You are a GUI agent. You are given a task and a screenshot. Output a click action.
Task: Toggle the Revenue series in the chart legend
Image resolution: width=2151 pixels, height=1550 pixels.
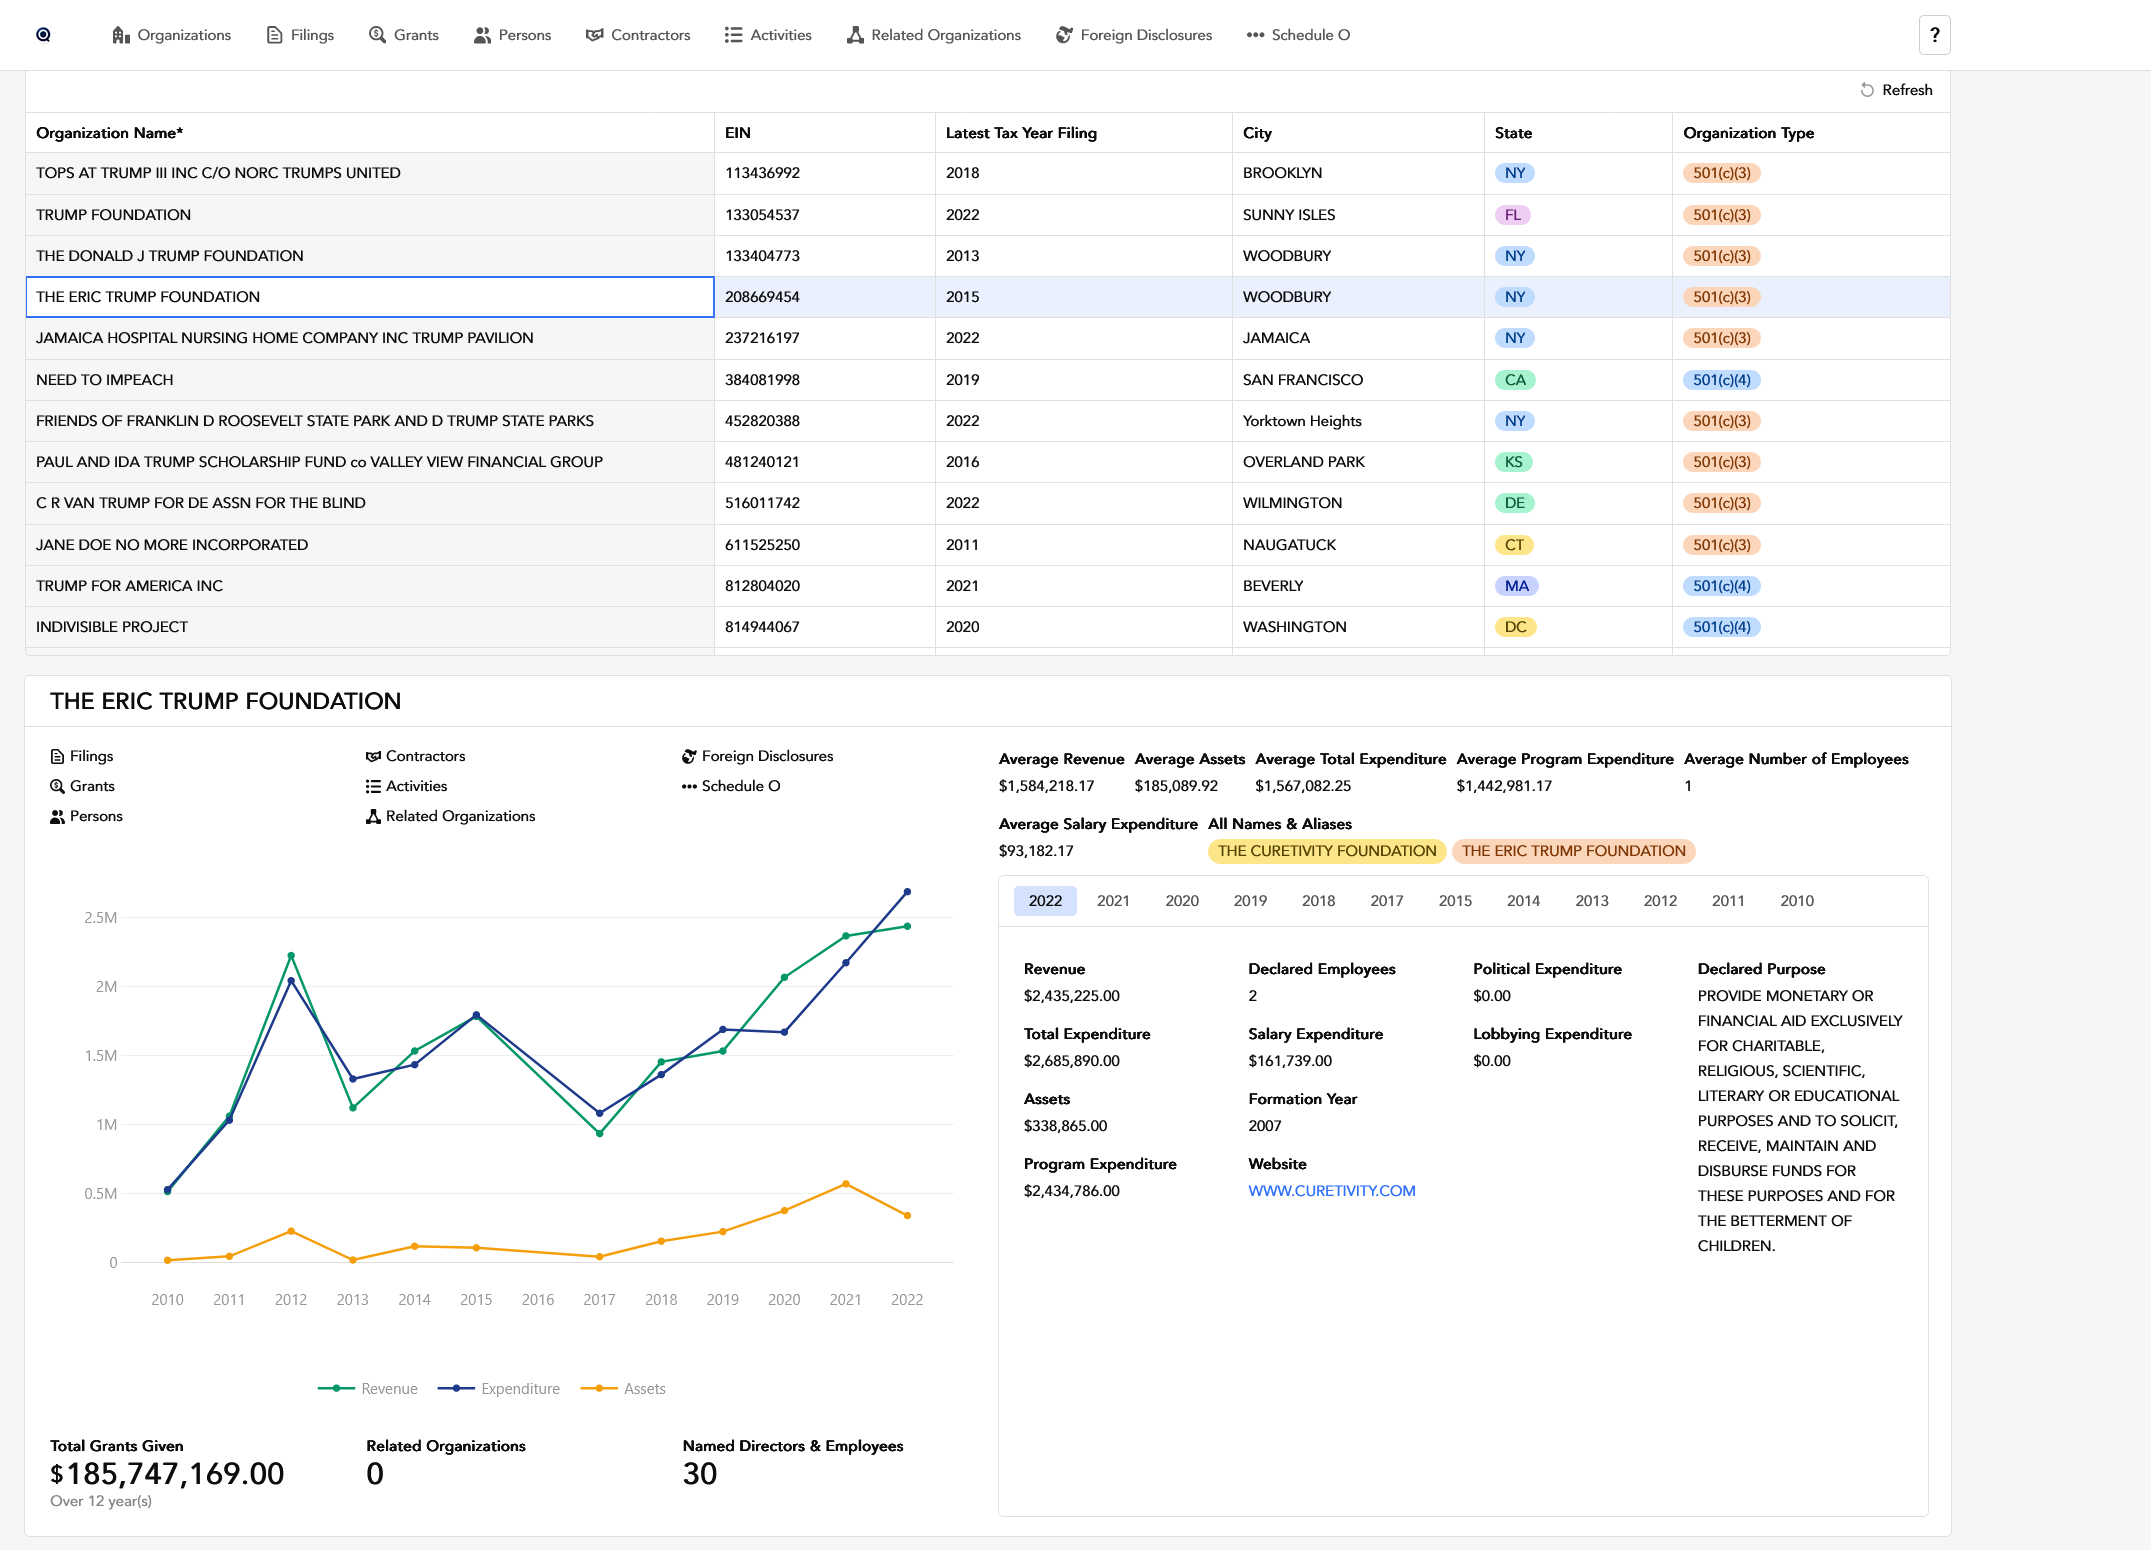pos(368,1388)
